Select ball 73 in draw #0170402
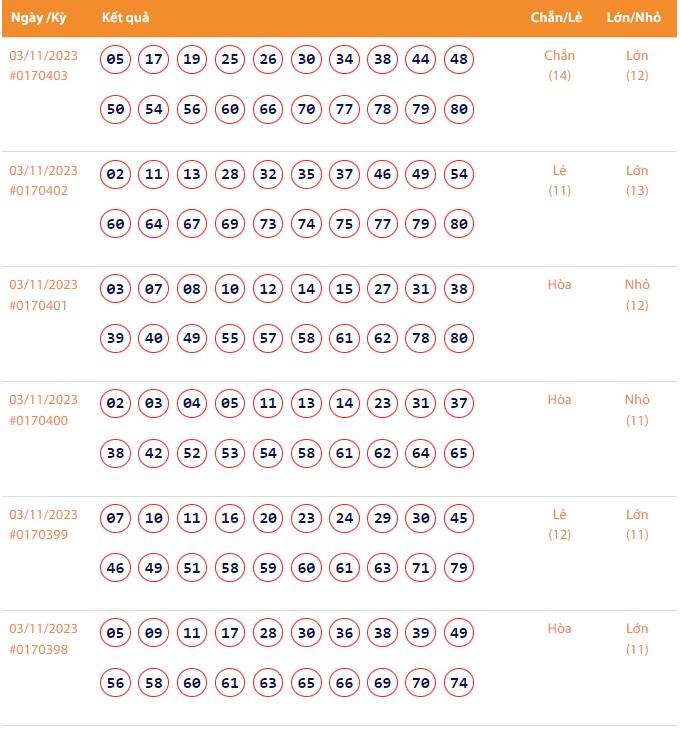 (x=268, y=224)
